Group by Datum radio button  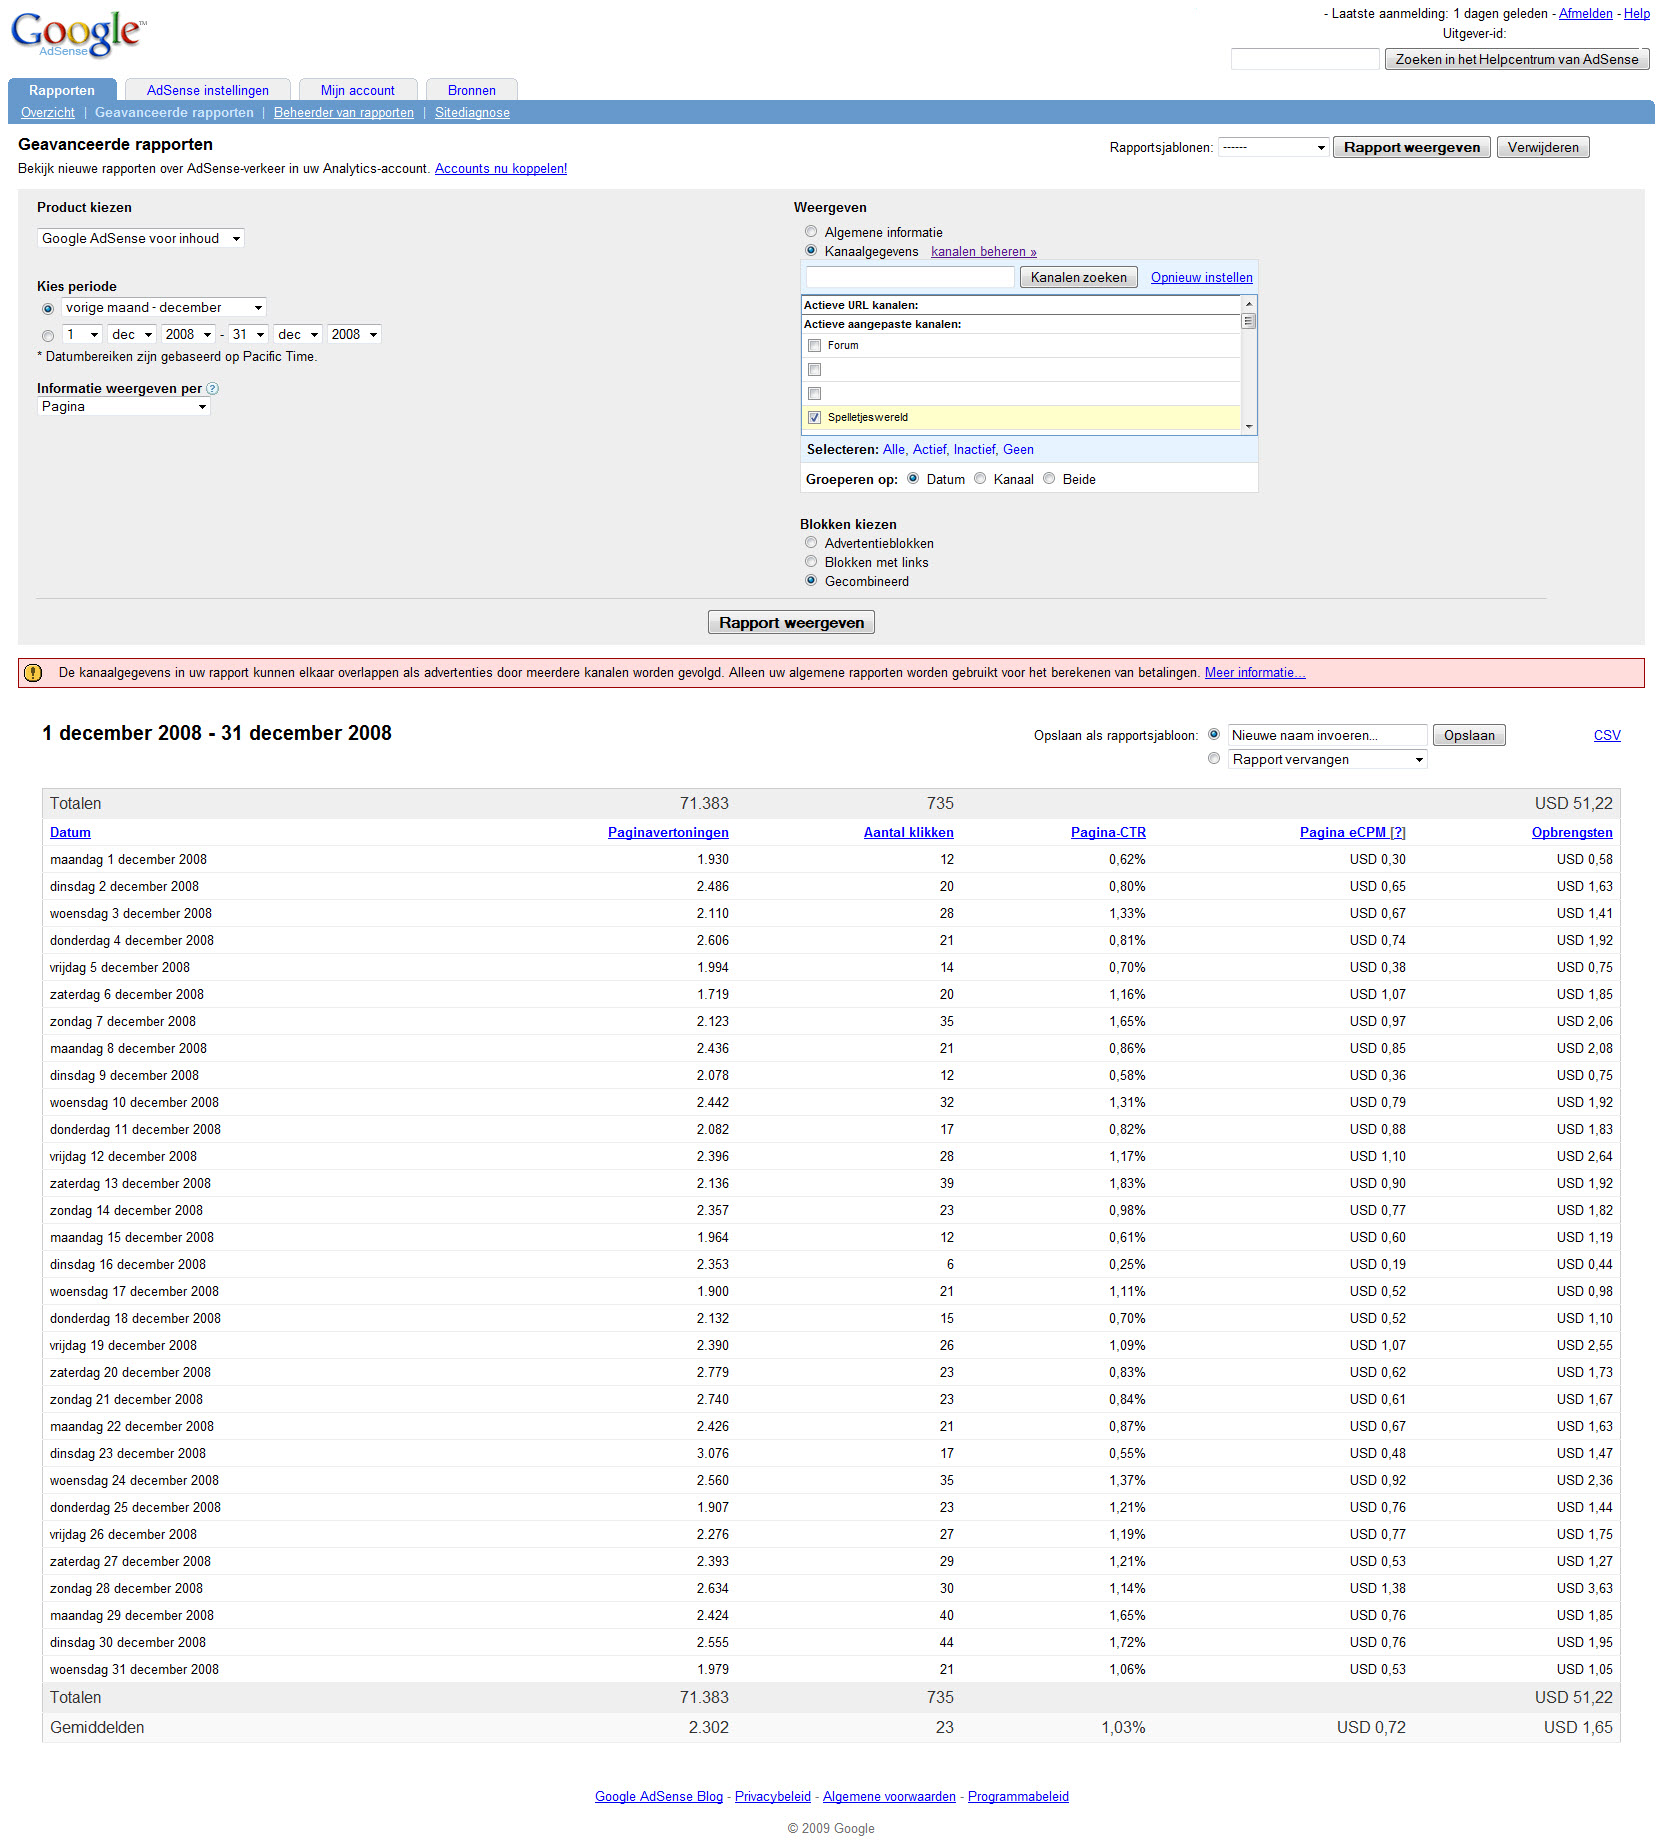tap(913, 479)
